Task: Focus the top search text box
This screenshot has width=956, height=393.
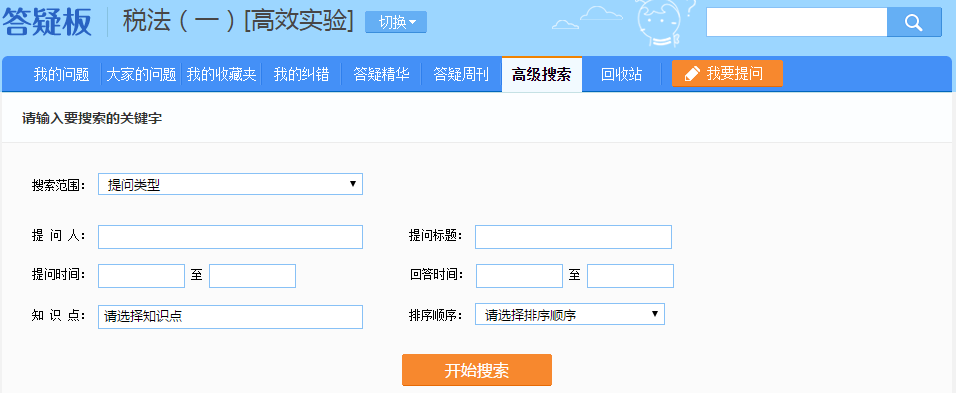Action: pos(796,23)
